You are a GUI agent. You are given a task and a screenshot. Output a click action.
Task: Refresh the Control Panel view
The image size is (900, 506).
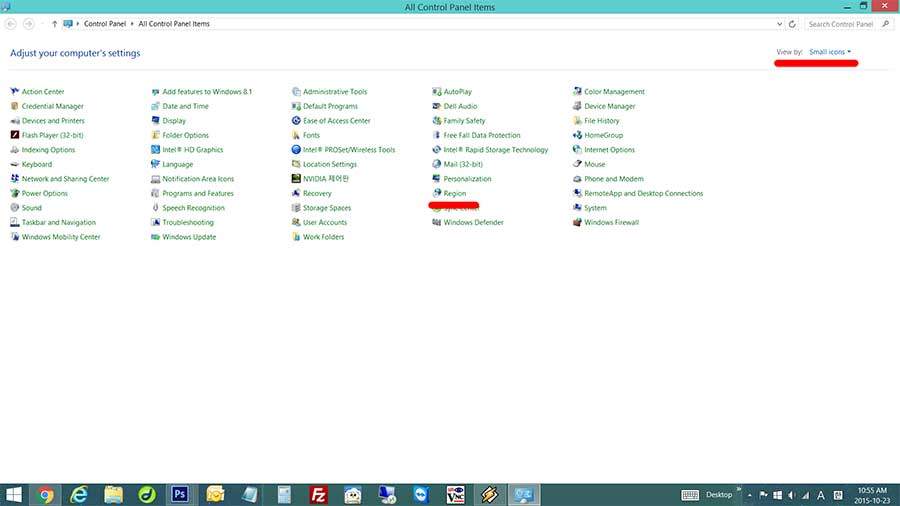(x=792, y=24)
